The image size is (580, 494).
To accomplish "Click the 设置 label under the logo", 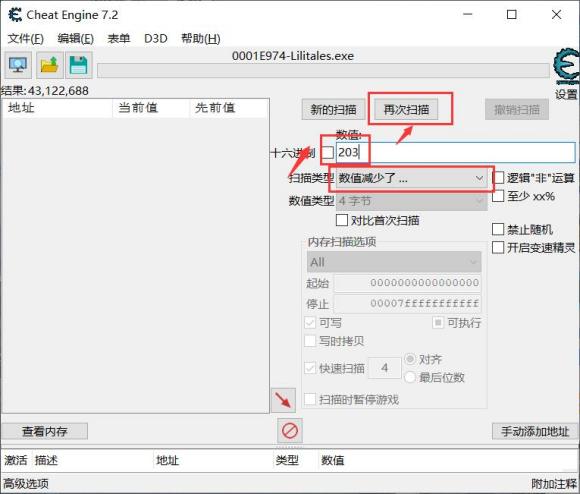I will (x=566, y=94).
